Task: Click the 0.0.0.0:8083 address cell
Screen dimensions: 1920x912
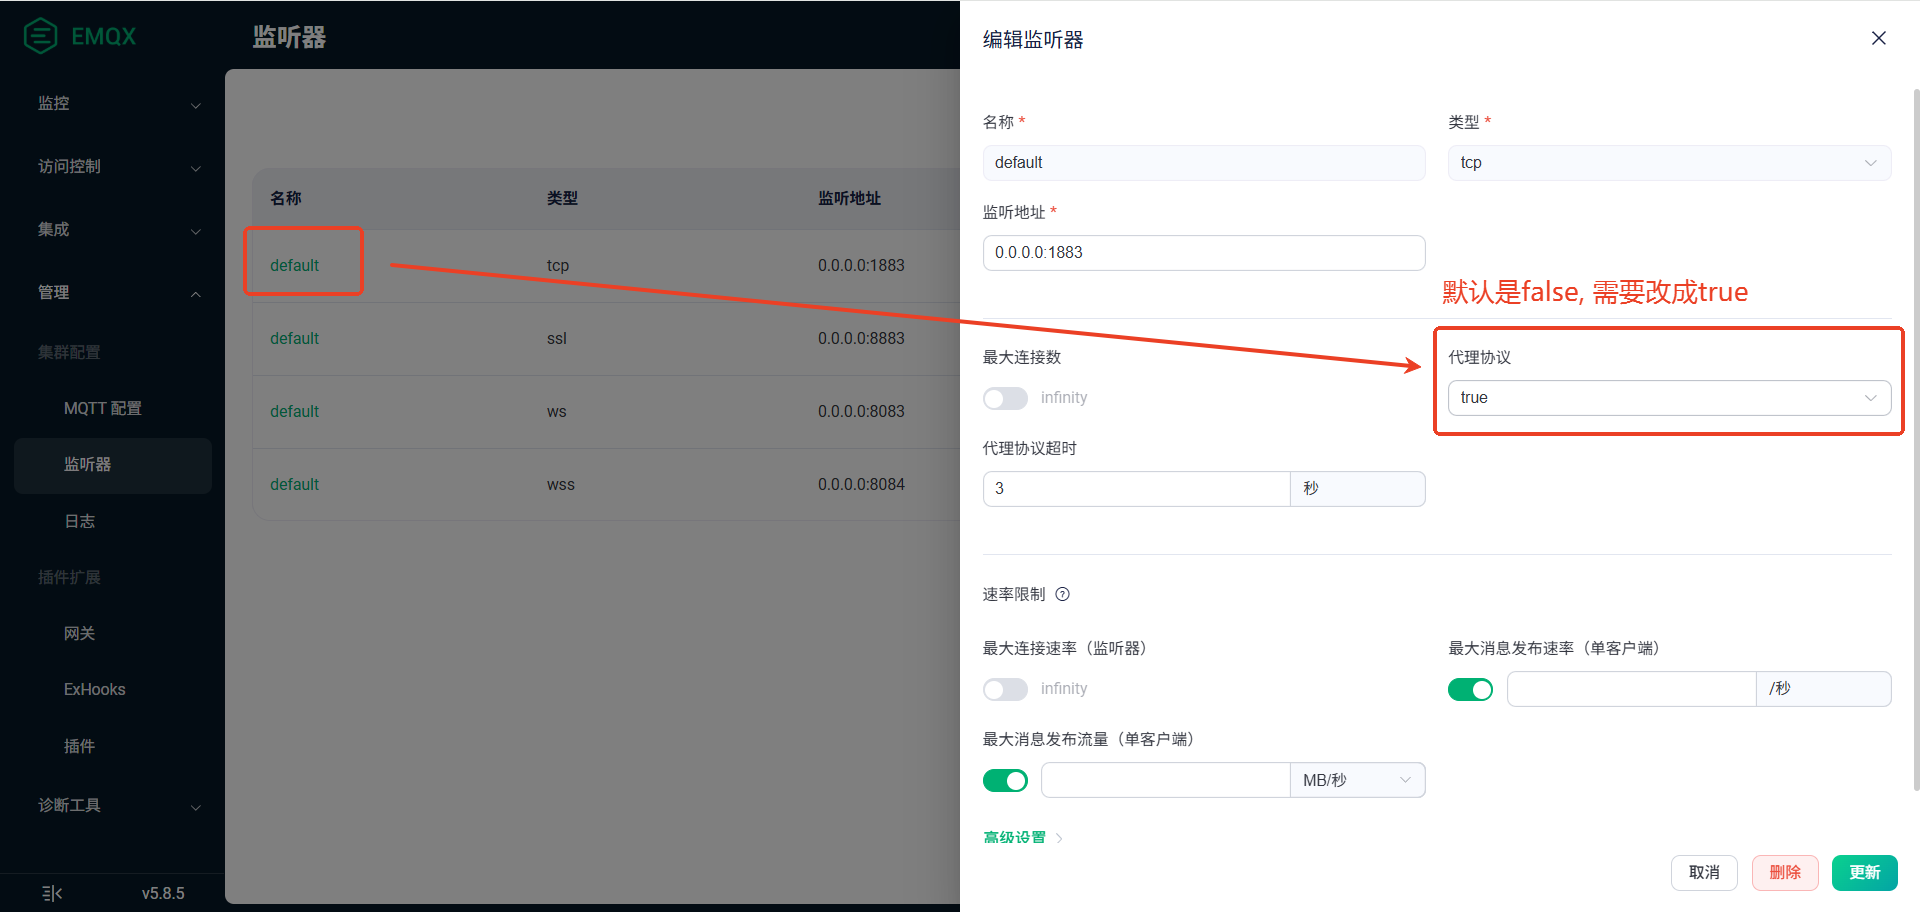Action: coord(861,411)
